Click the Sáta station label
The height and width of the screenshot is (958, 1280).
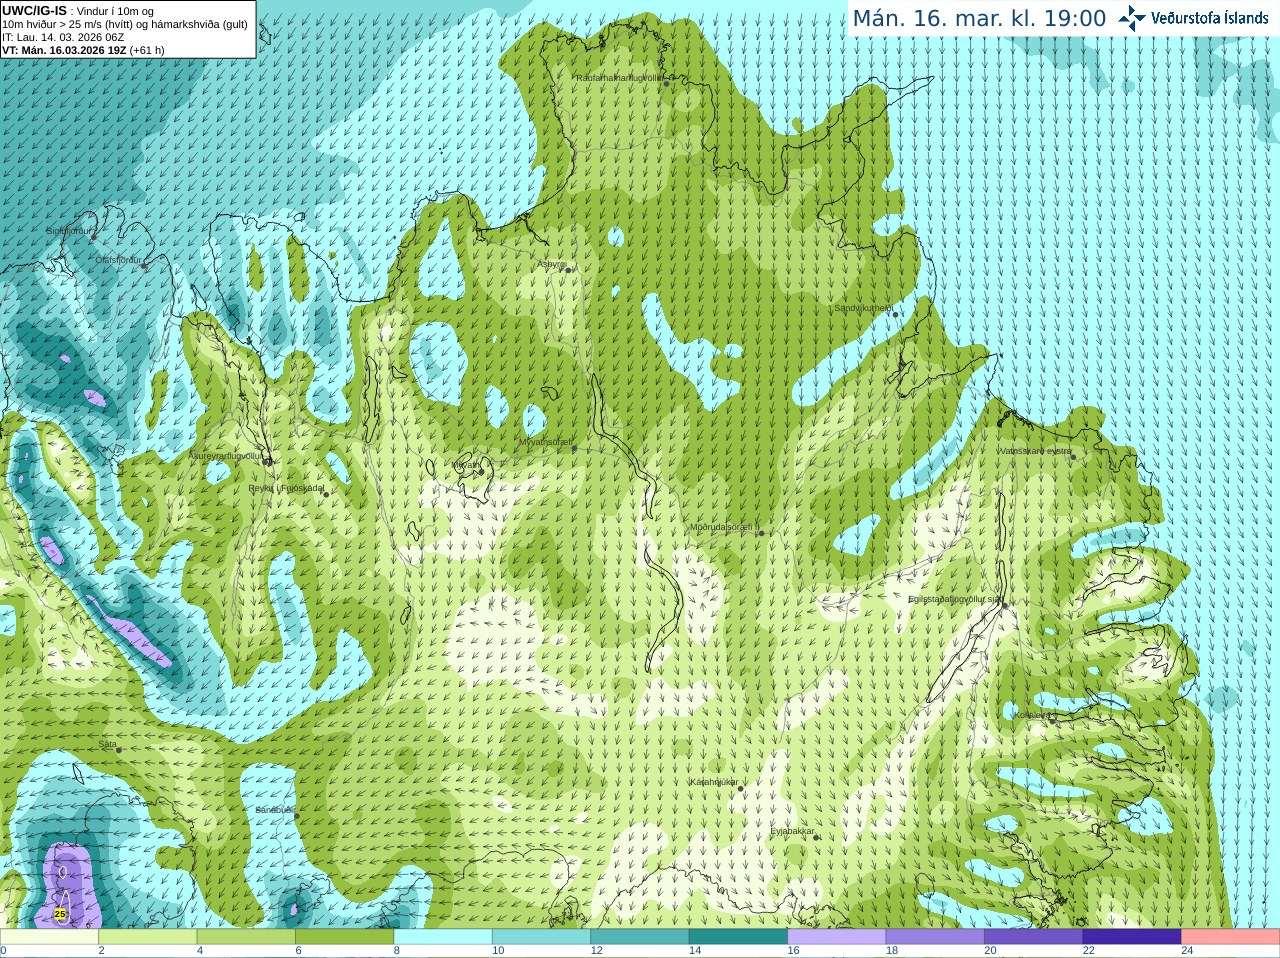coord(108,744)
